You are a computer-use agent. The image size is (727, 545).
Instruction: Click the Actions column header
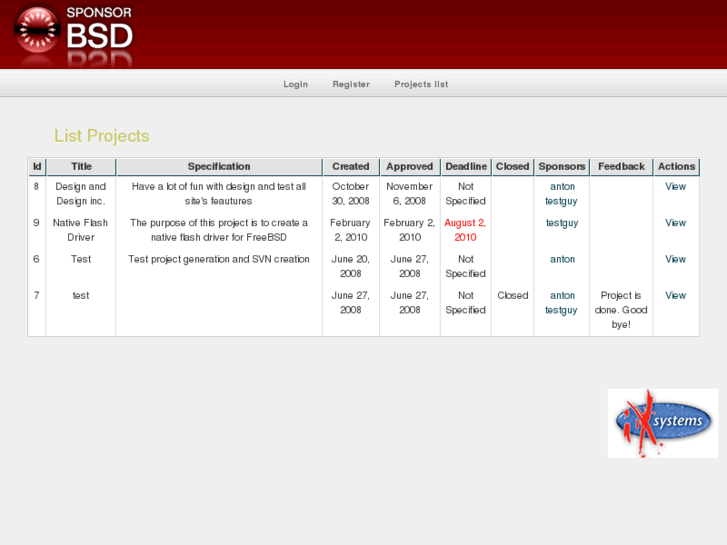pos(676,167)
